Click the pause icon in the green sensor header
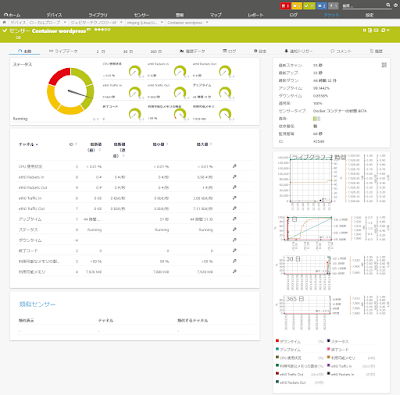 point(364,30)
